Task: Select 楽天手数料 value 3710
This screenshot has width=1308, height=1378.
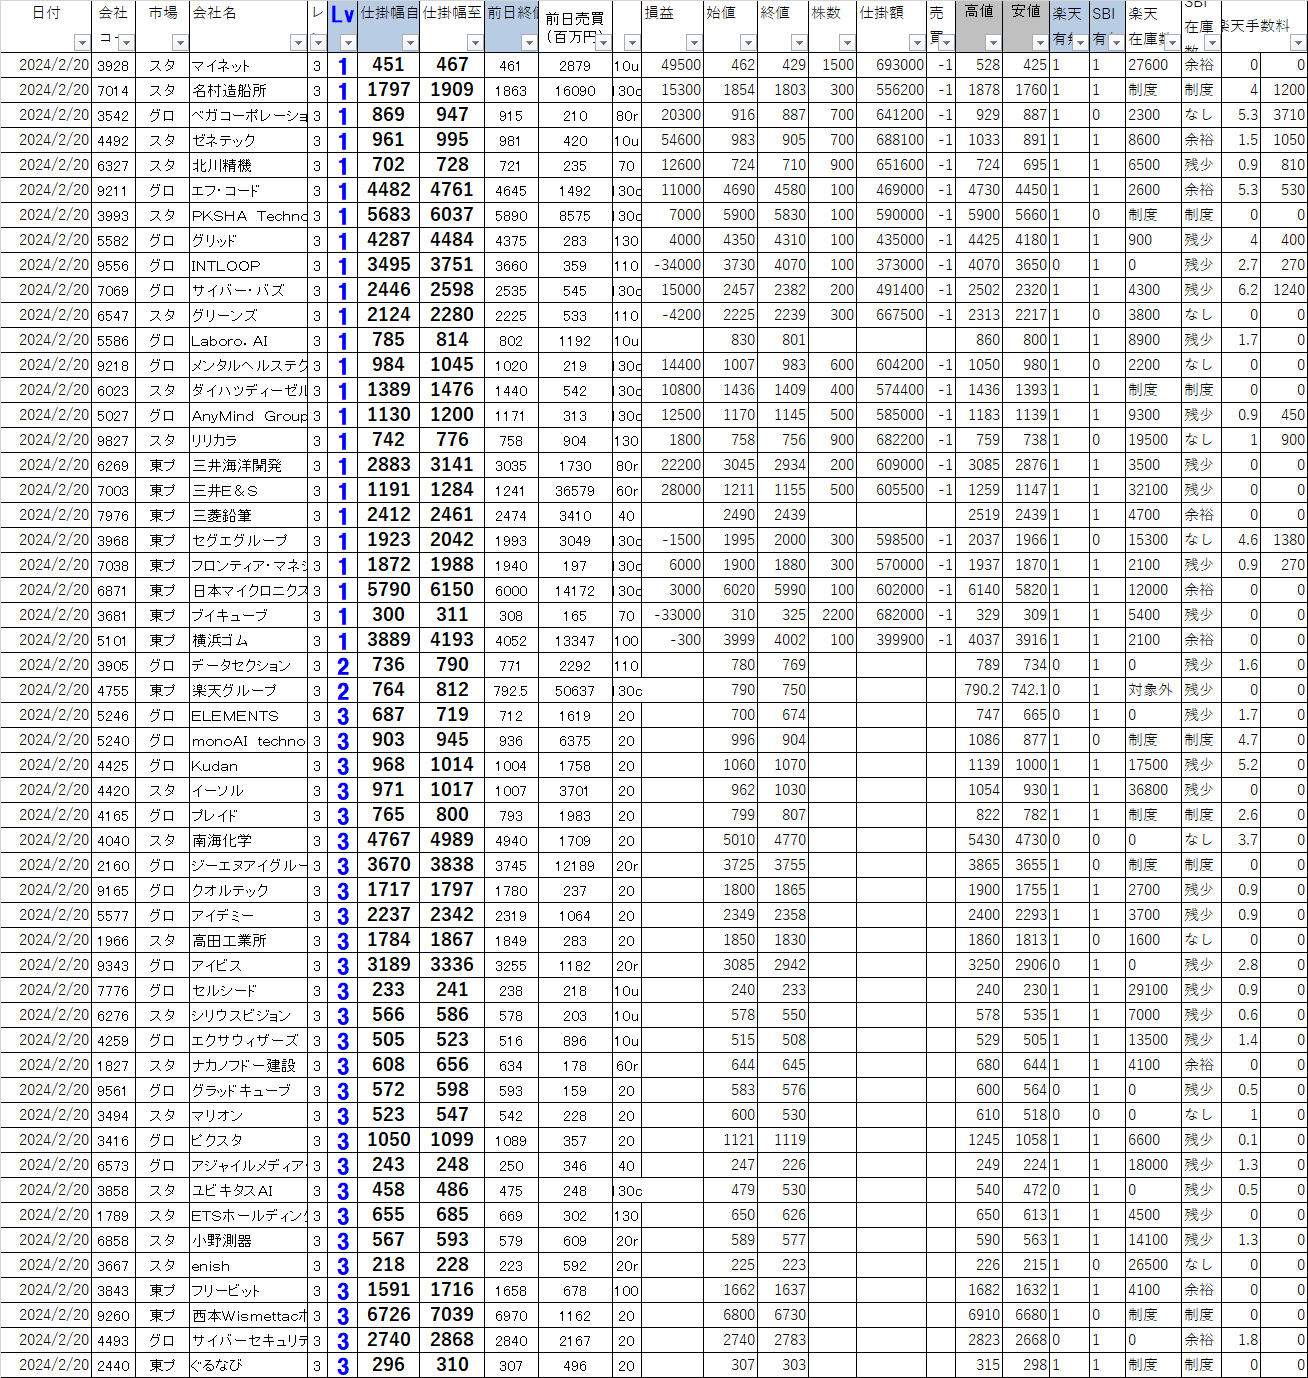Action: (x=1284, y=115)
